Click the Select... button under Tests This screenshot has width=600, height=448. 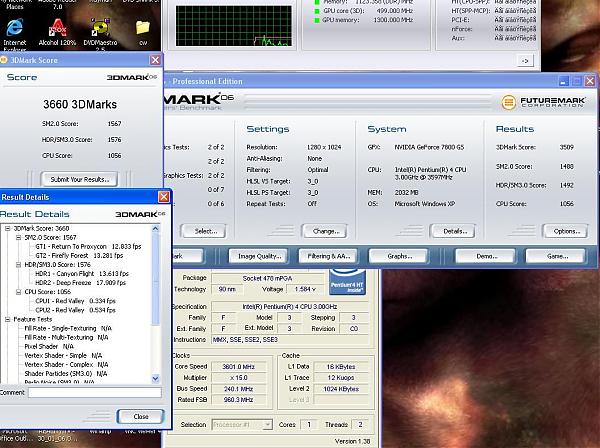(x=204, y=231)
